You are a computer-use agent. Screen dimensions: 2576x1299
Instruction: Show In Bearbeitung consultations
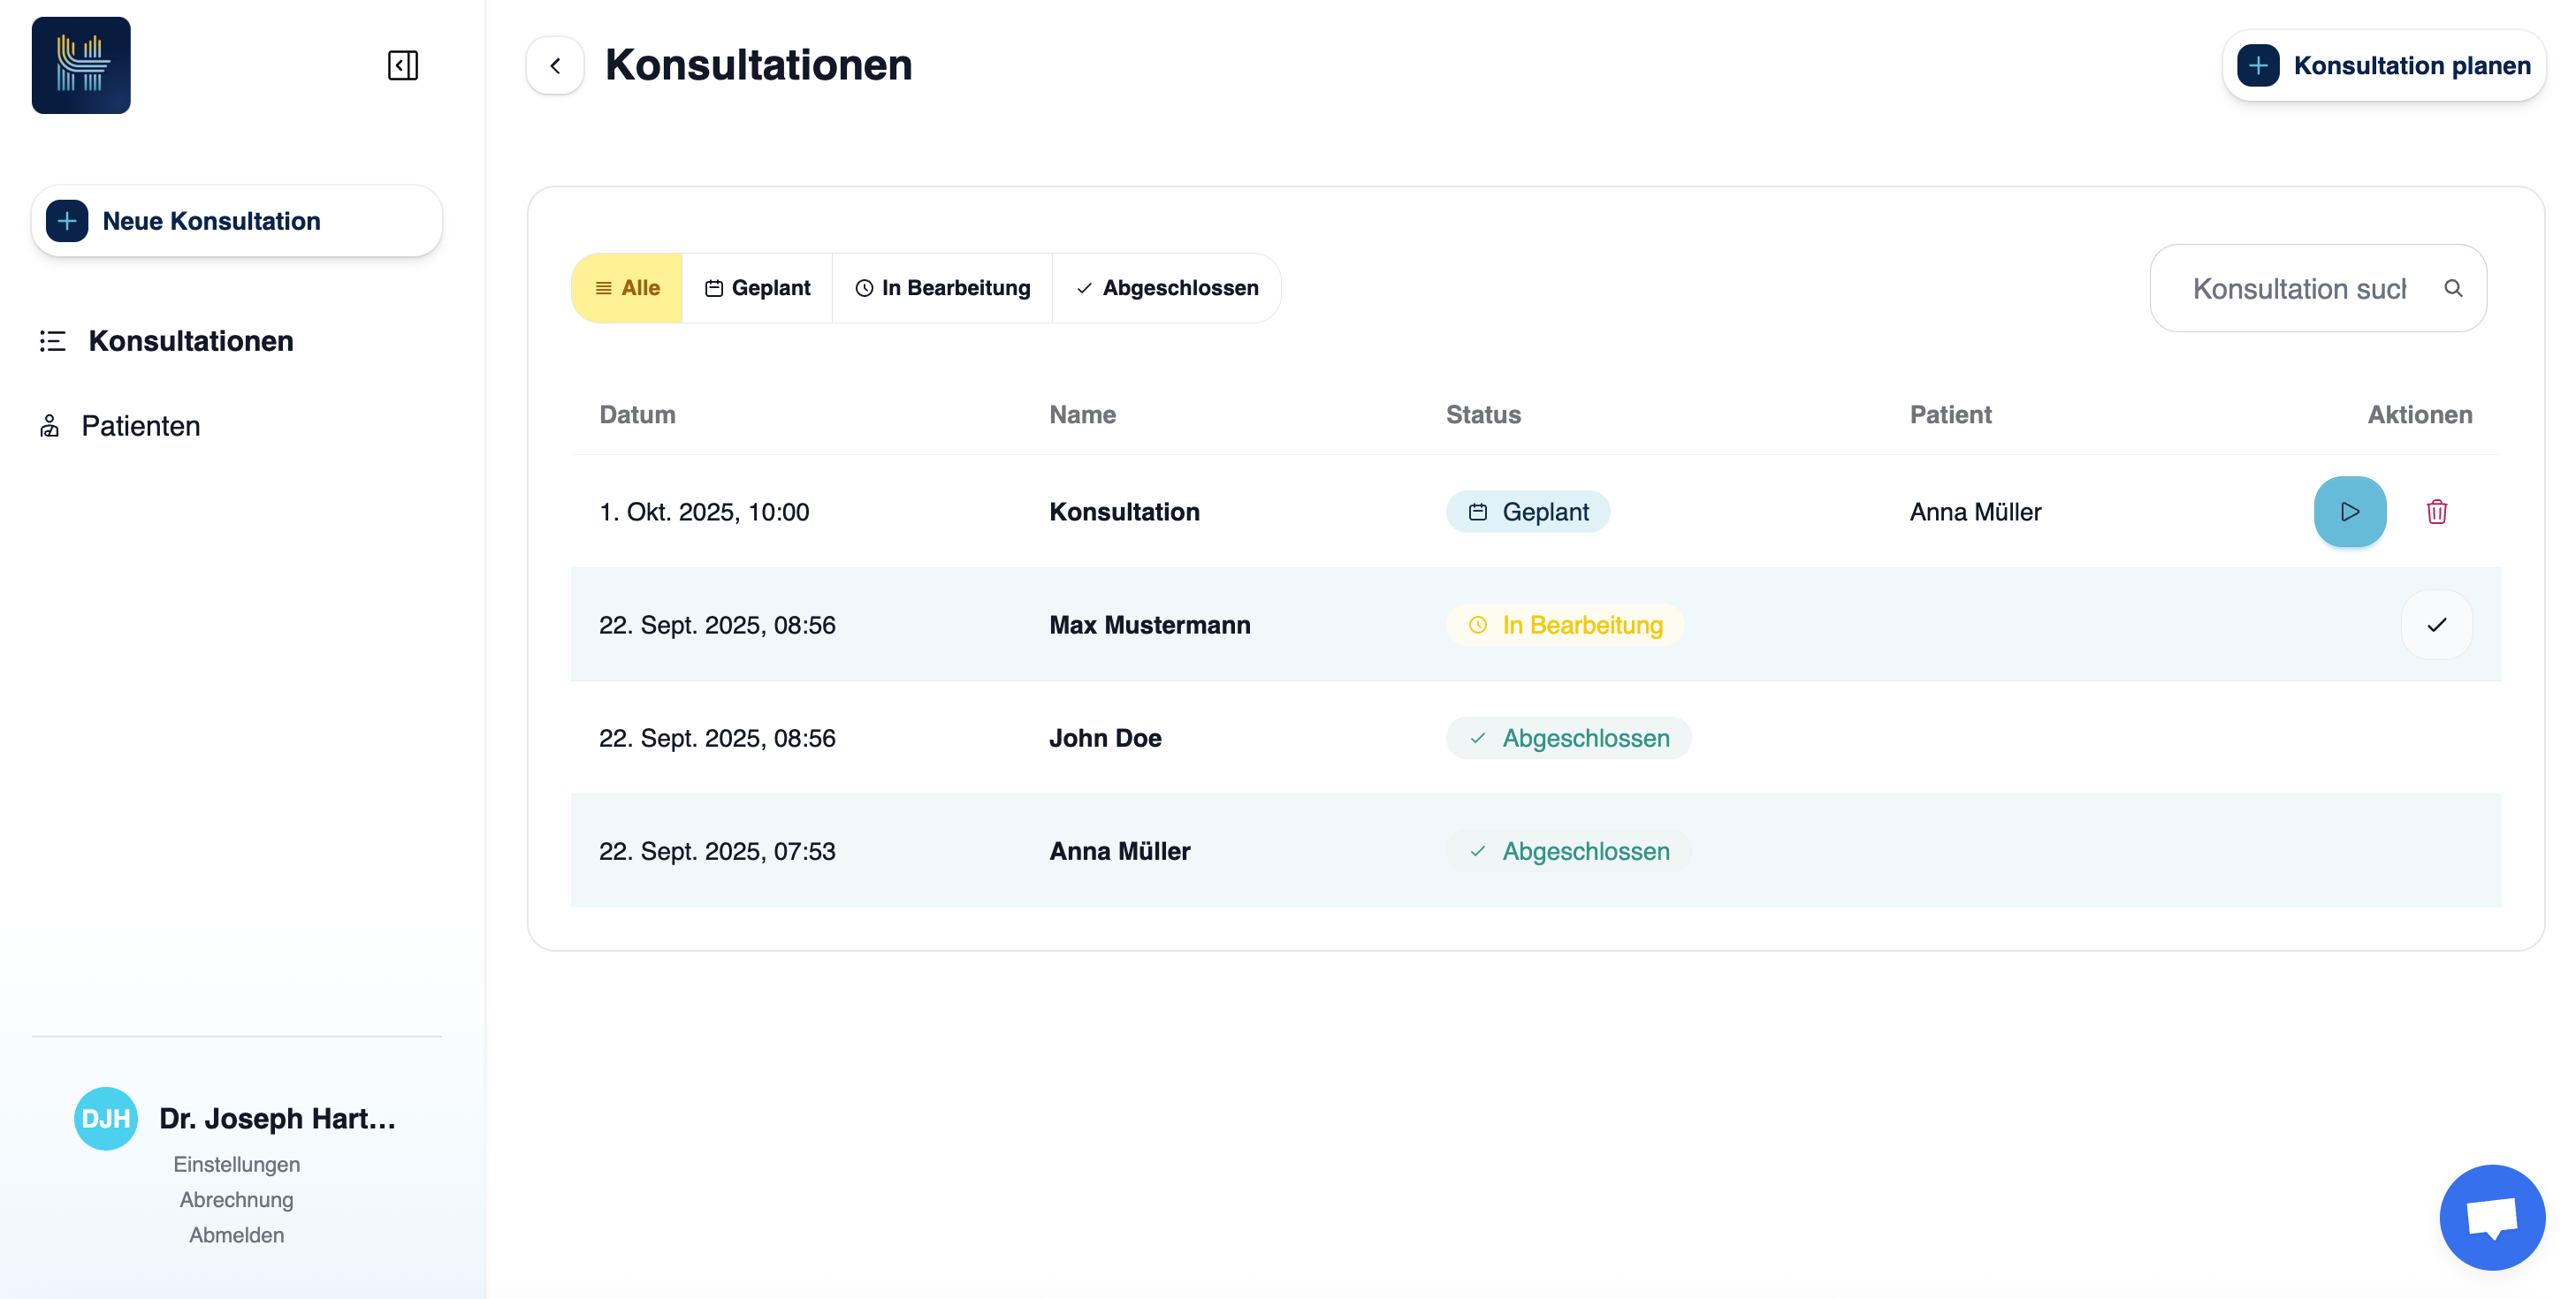942,288
